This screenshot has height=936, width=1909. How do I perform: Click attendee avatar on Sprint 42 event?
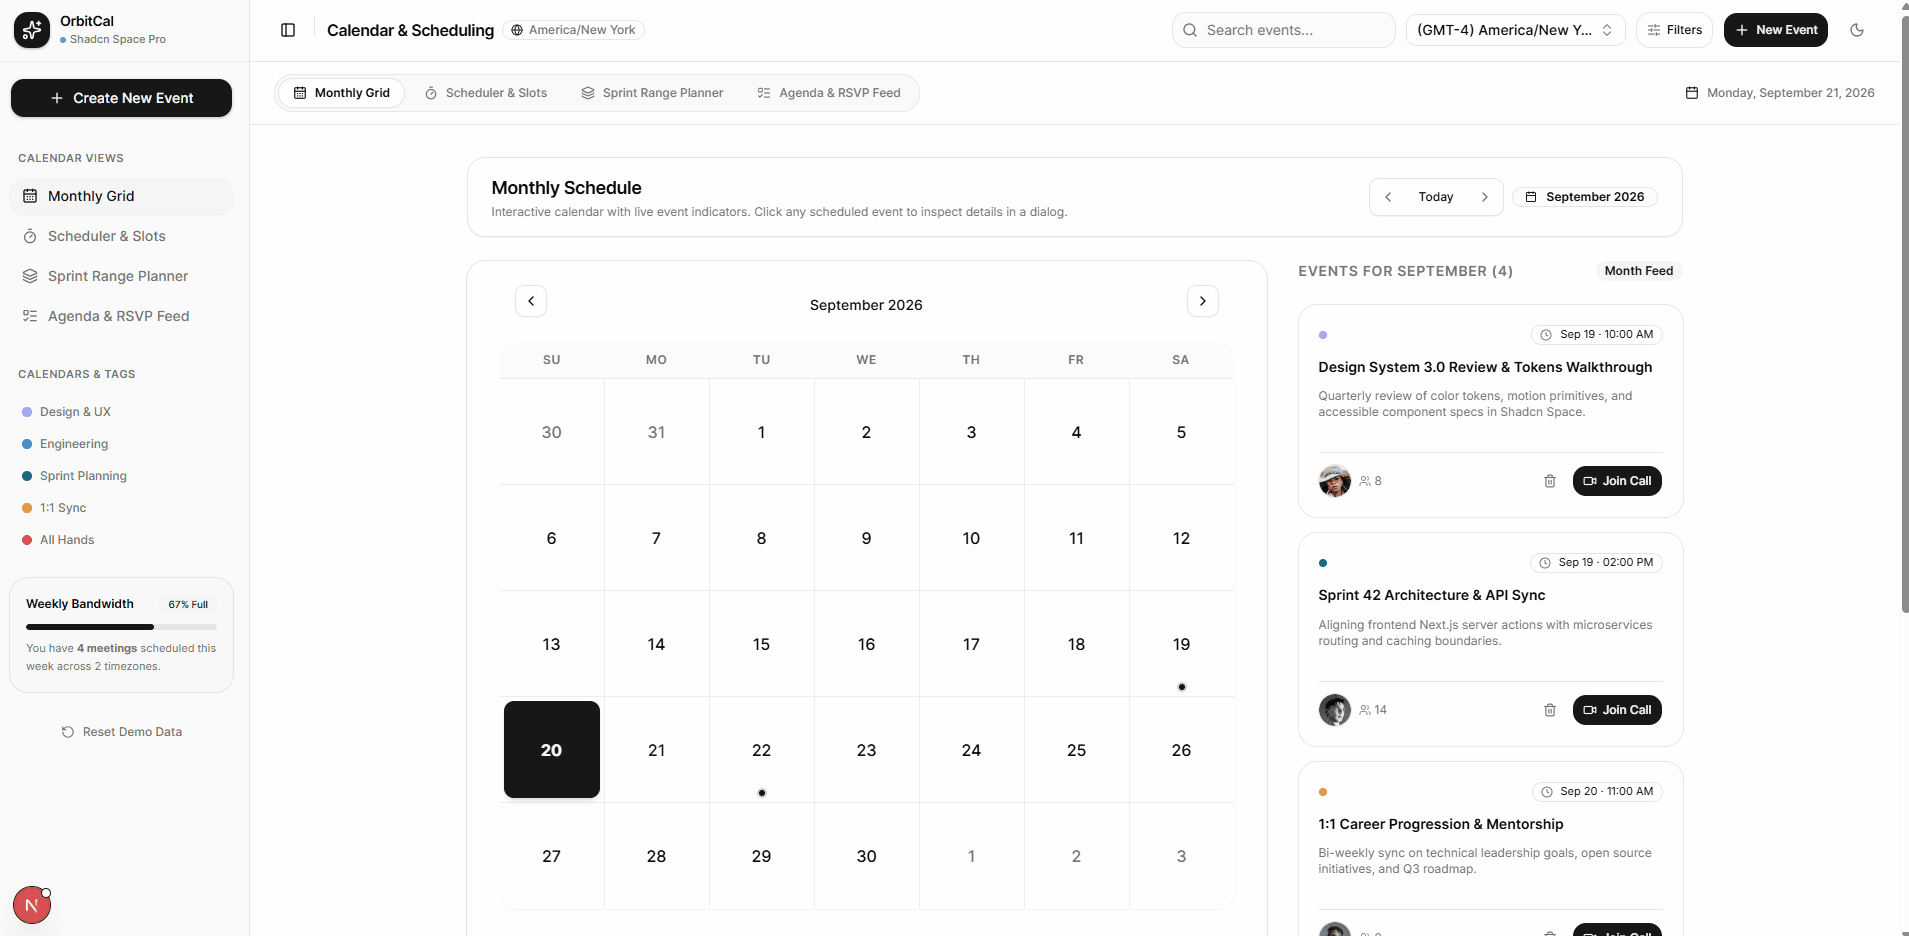click(x=1335, y=710)
